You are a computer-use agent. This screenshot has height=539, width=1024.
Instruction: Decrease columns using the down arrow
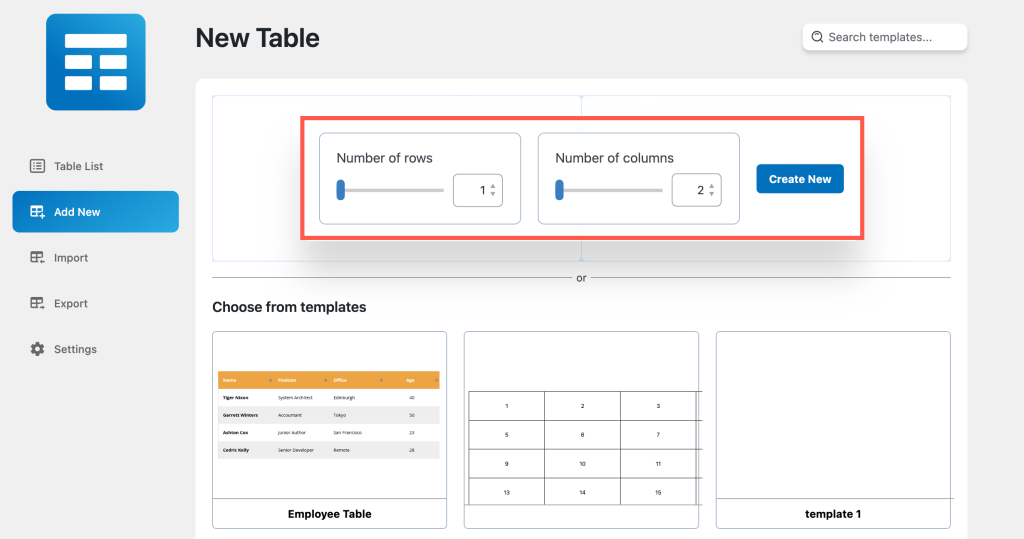712,194
